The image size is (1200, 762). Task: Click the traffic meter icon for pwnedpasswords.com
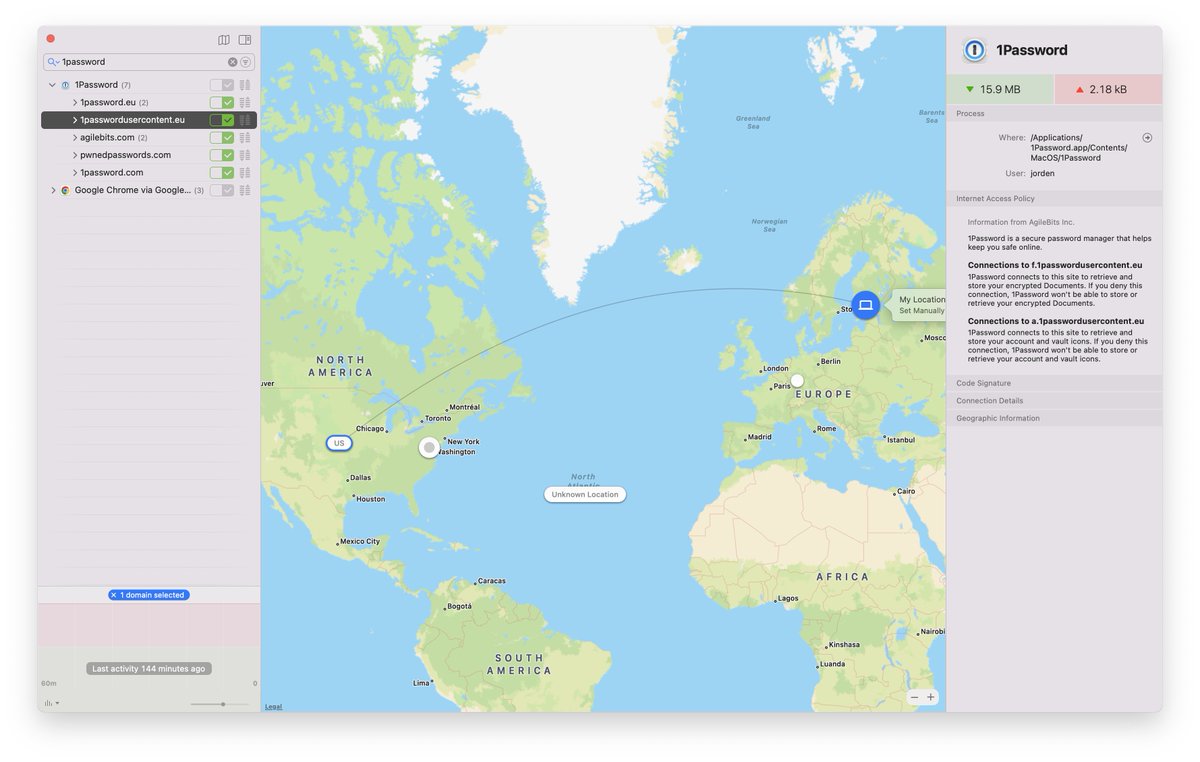245,155
